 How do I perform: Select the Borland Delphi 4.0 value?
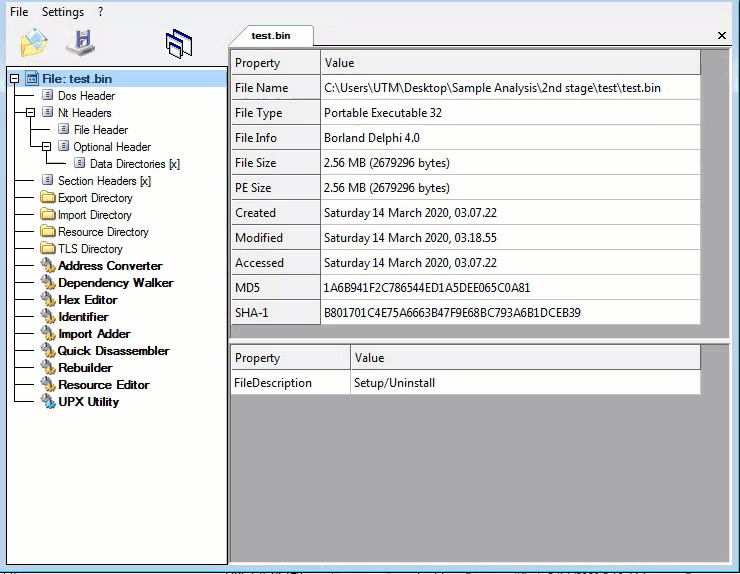tap(511, 138)
